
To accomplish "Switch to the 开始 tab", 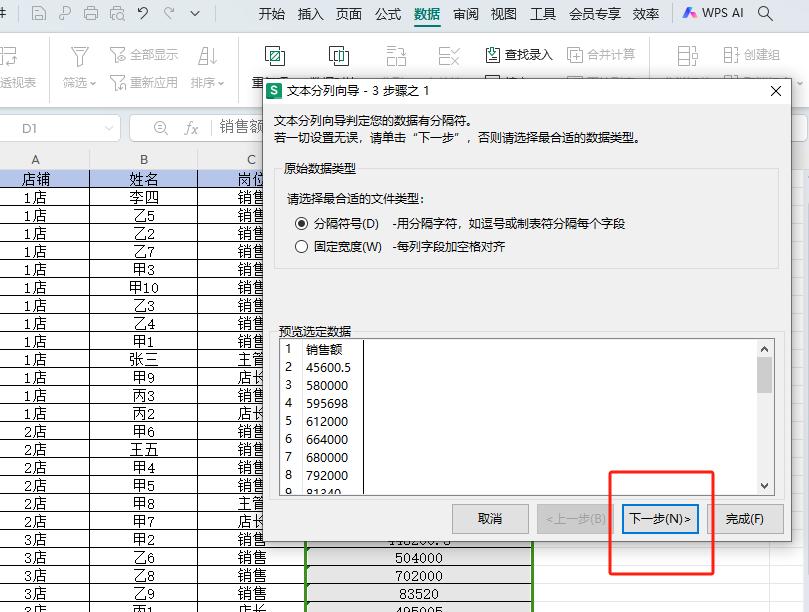I will (271, 13).
